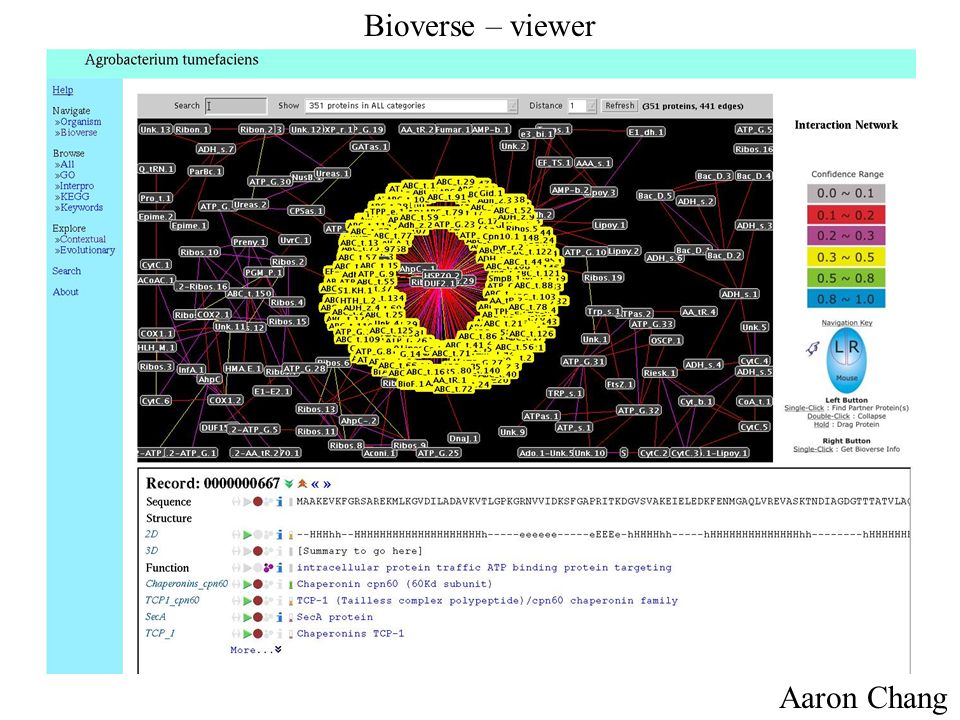
Task: Click the grey play arrow in the Function row
Action: click(247, 568)
